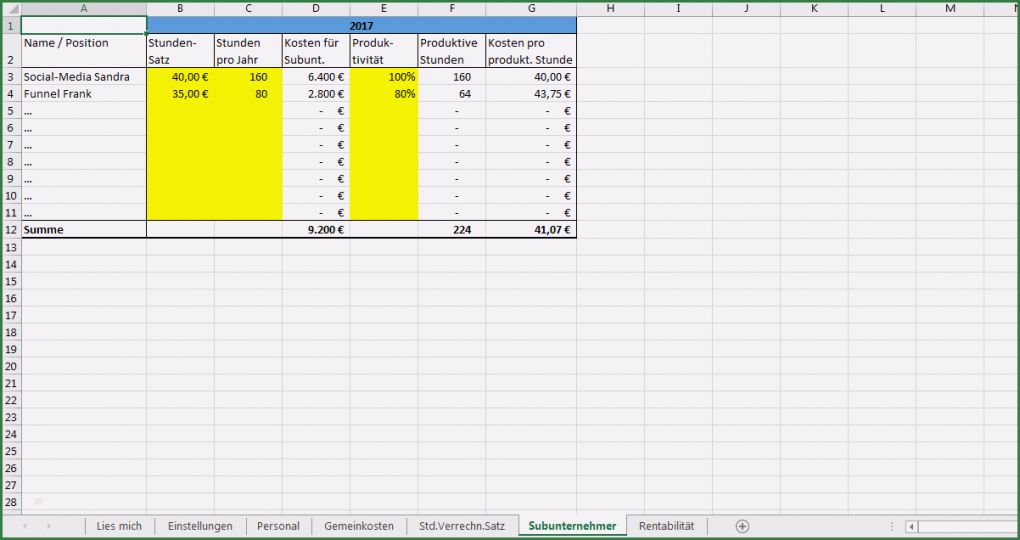Image resolution: width=1020 pixels, height=540 pixels.
Task: Click the 2017 merged header cell
Action: [x=361, y=25]
